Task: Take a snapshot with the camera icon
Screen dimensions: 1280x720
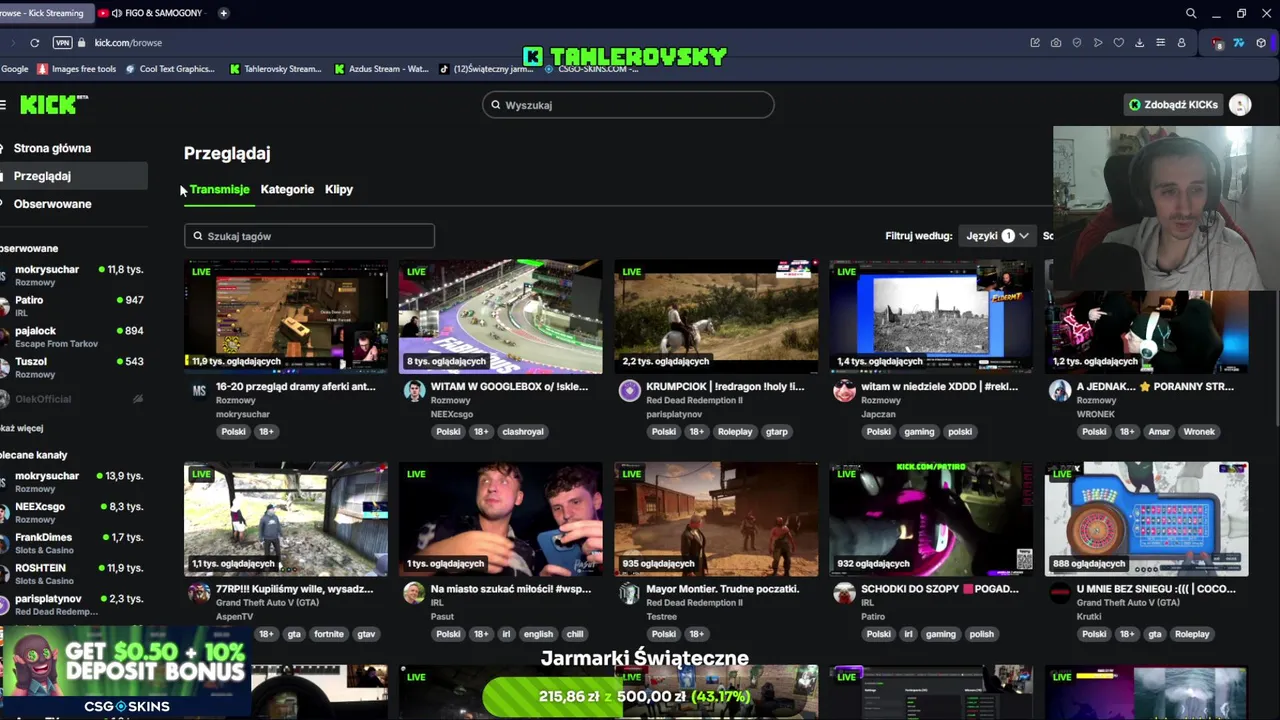Action: pyautogui.click(x=1056, y=43)
